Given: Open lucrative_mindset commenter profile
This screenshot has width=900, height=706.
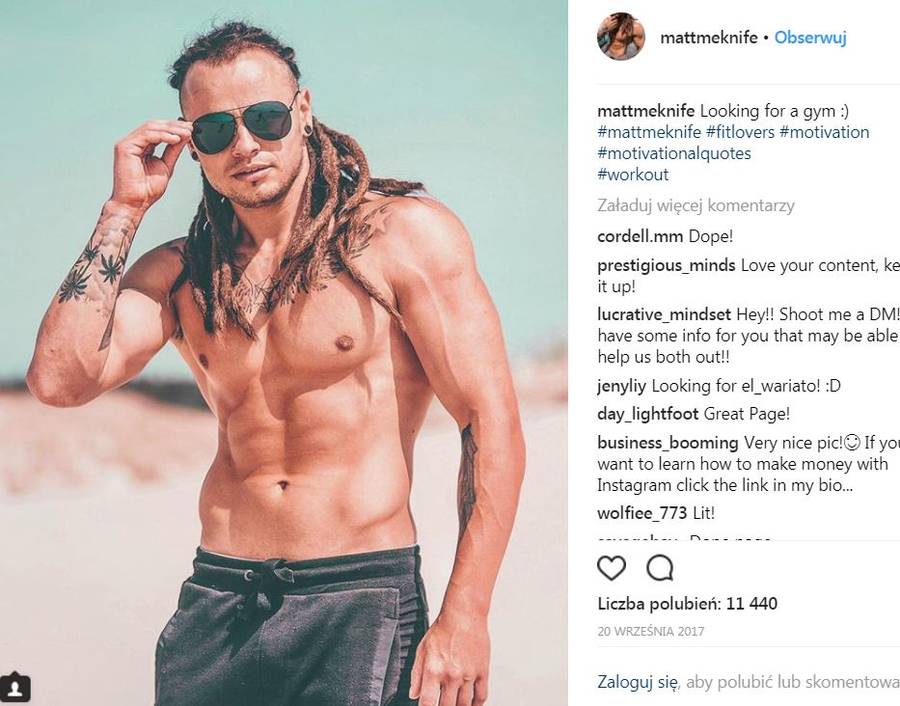Looking at the screenshot, I should pos(664,315).
